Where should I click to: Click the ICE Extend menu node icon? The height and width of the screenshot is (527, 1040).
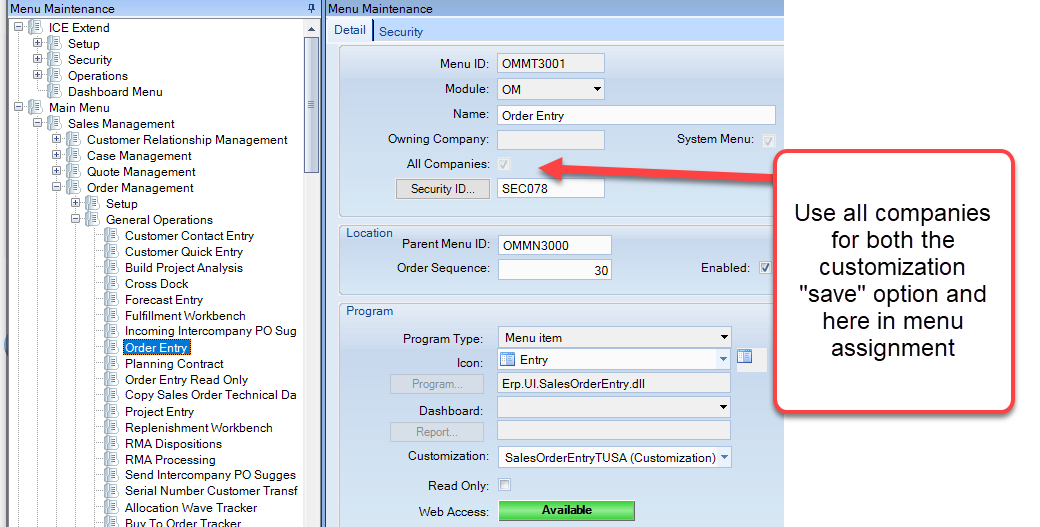pyautogui.click(x=36, y=28)
